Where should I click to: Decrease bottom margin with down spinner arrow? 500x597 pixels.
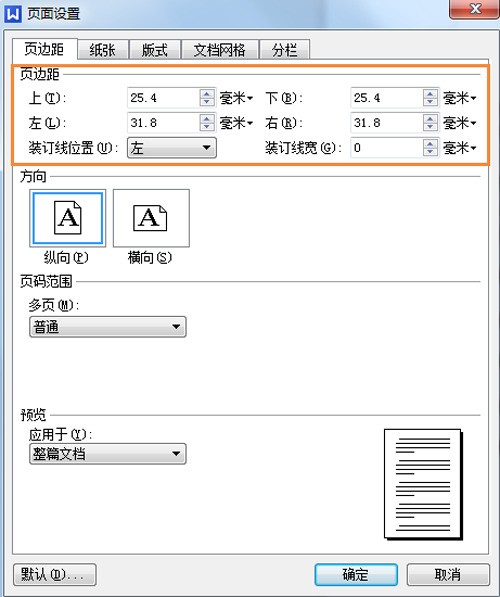430,102
